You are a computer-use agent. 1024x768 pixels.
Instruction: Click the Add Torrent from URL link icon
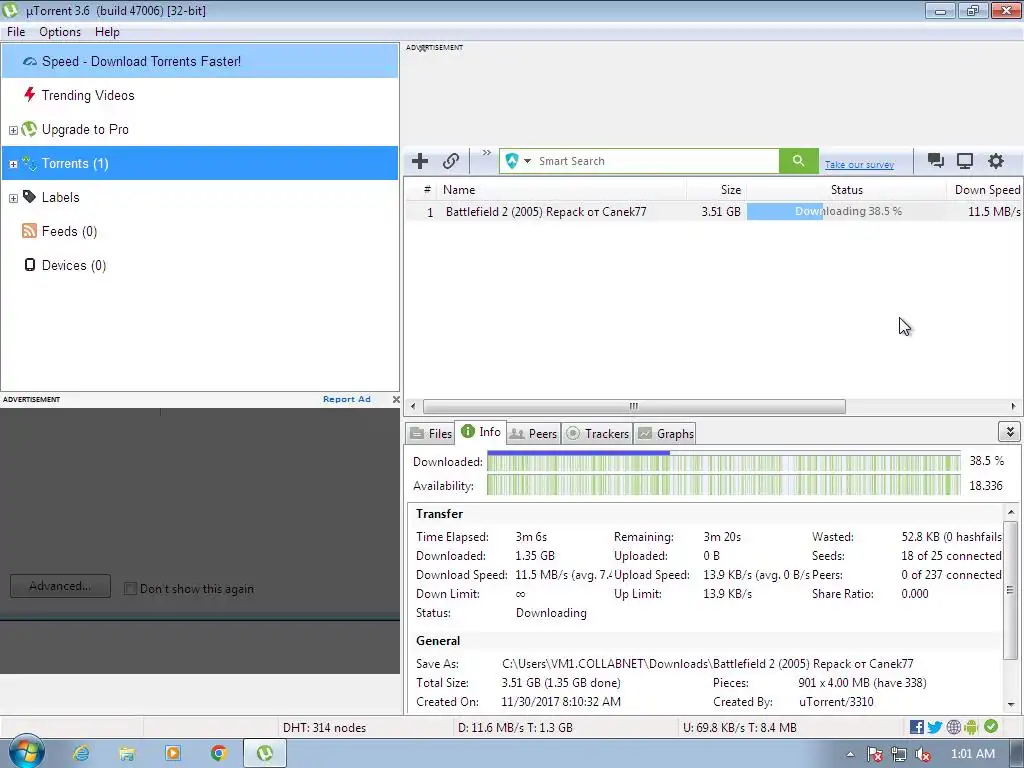(x=451, y=161)
